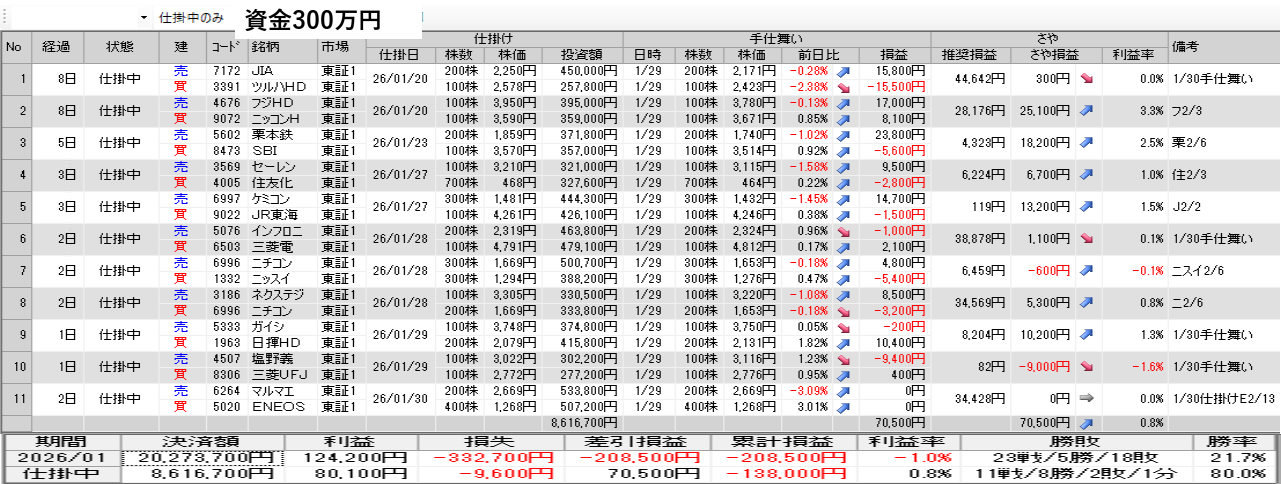
Task: Click the blue up arrow beside ENEOS's 前日比
Action: (x=843, y=407)
